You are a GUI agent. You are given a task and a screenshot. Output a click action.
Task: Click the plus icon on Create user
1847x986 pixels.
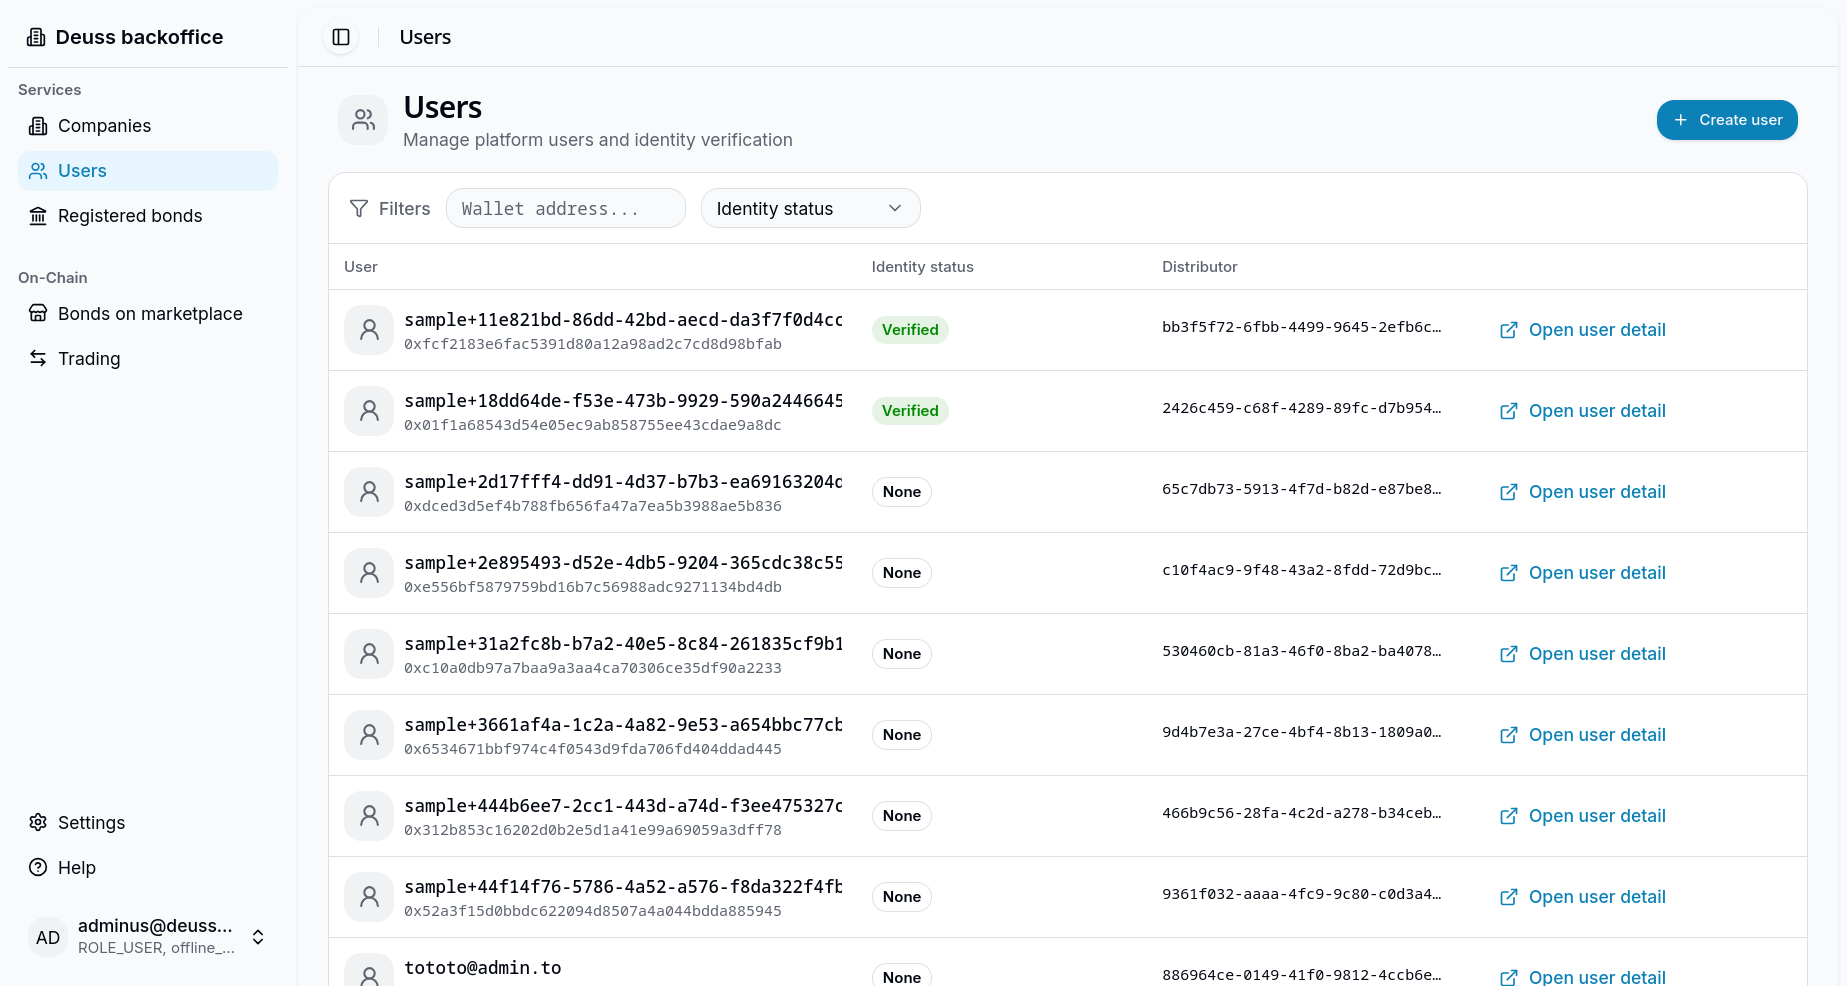(x=1681, y=120)
